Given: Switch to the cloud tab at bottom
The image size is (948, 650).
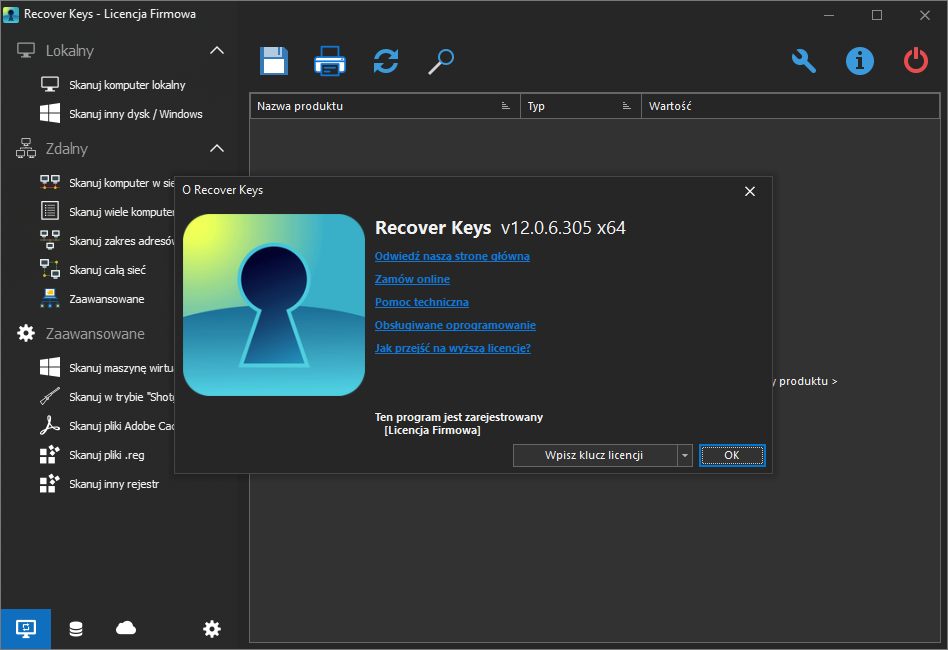Looking at the screenshot, I should tap(126, 629).
